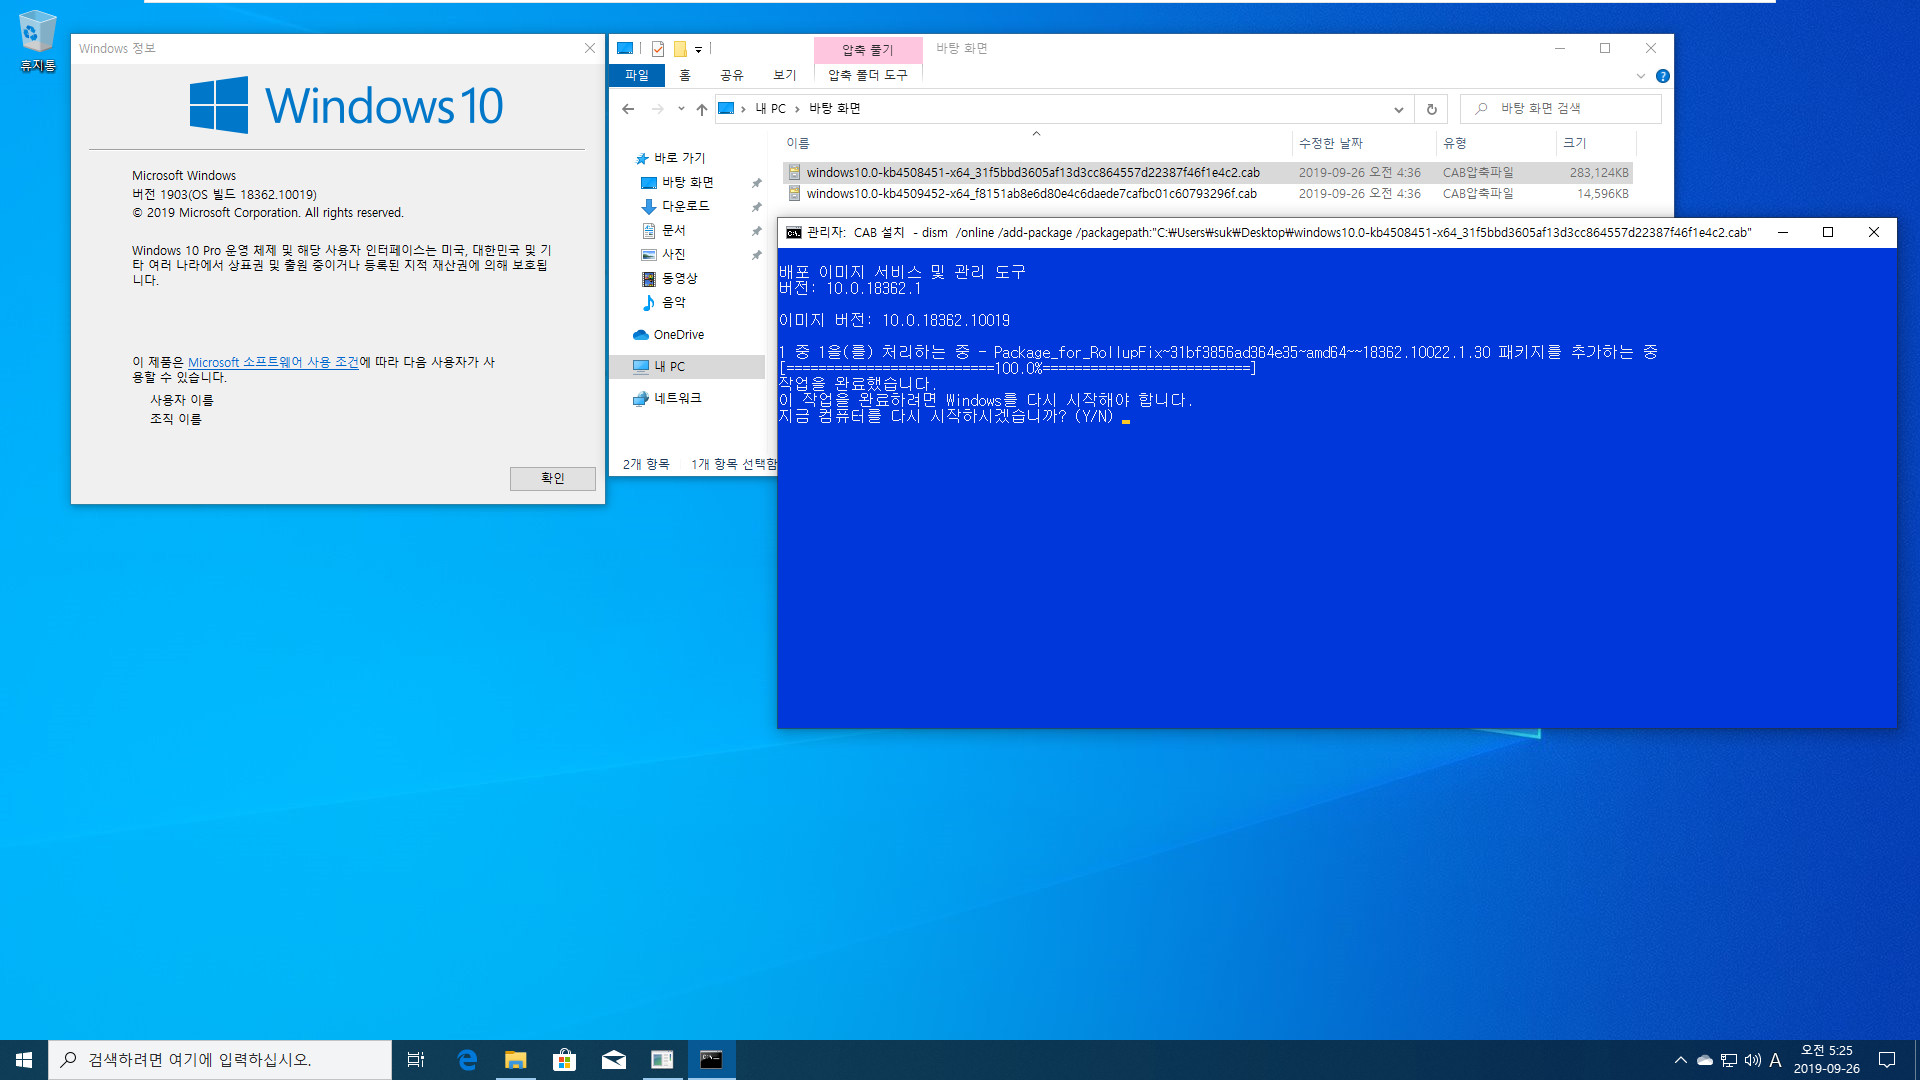Open Microsoft Store from taskbar
This screenshot has height=1080, width=1920.
click(565, 1060)
